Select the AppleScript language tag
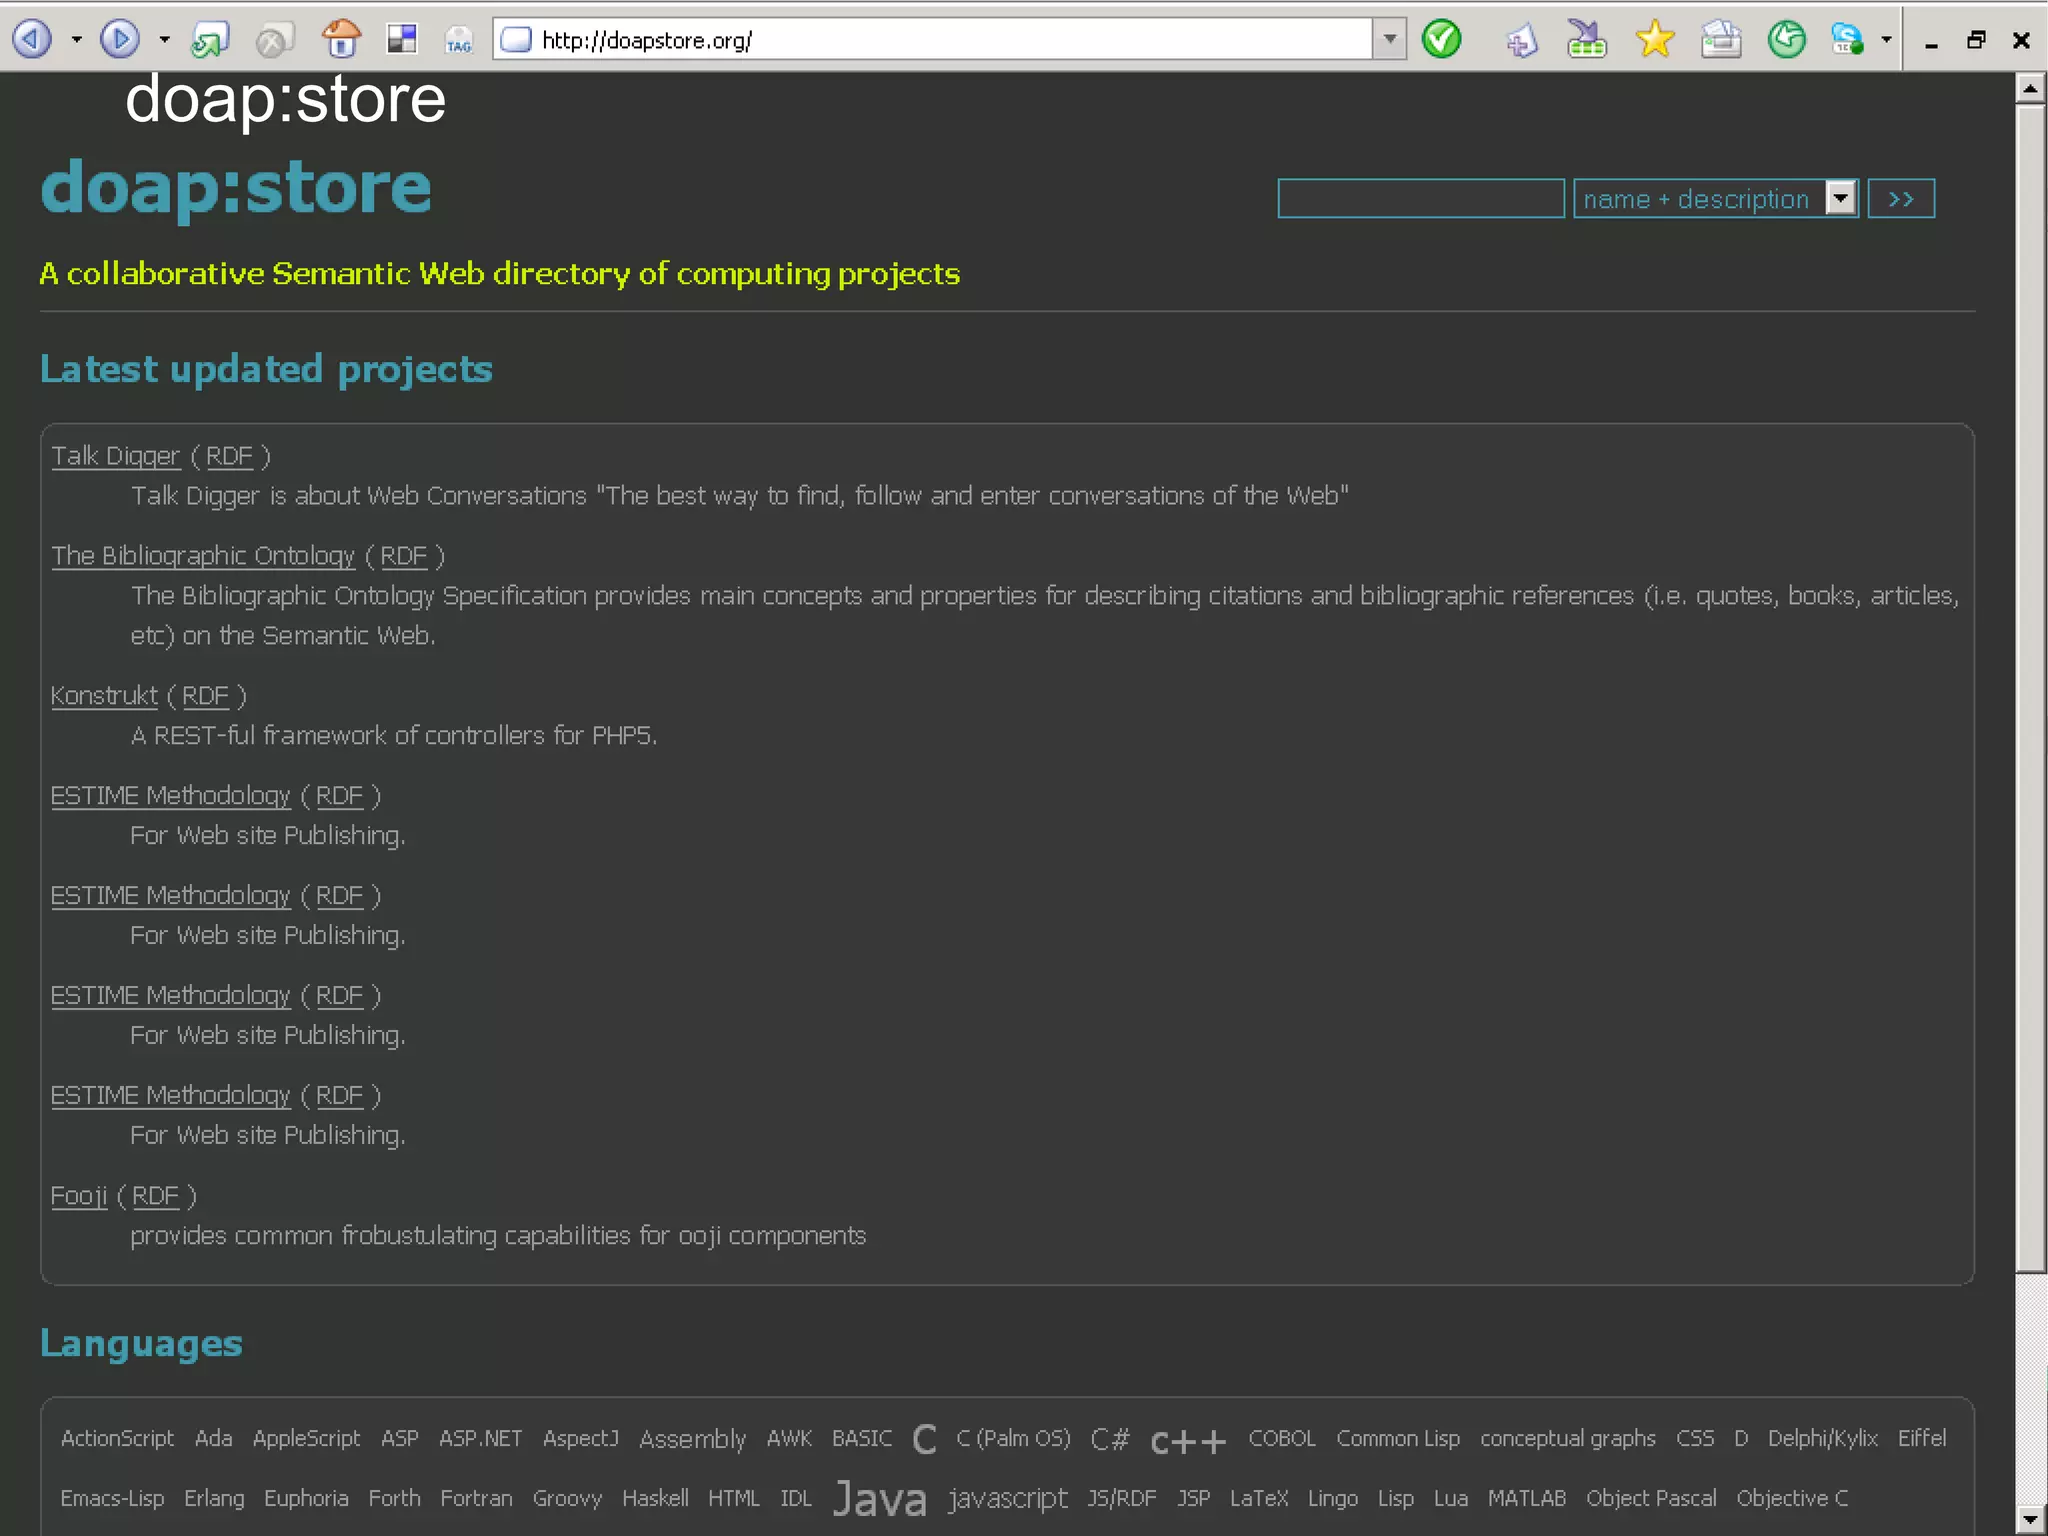 (x=306, y=1438)
